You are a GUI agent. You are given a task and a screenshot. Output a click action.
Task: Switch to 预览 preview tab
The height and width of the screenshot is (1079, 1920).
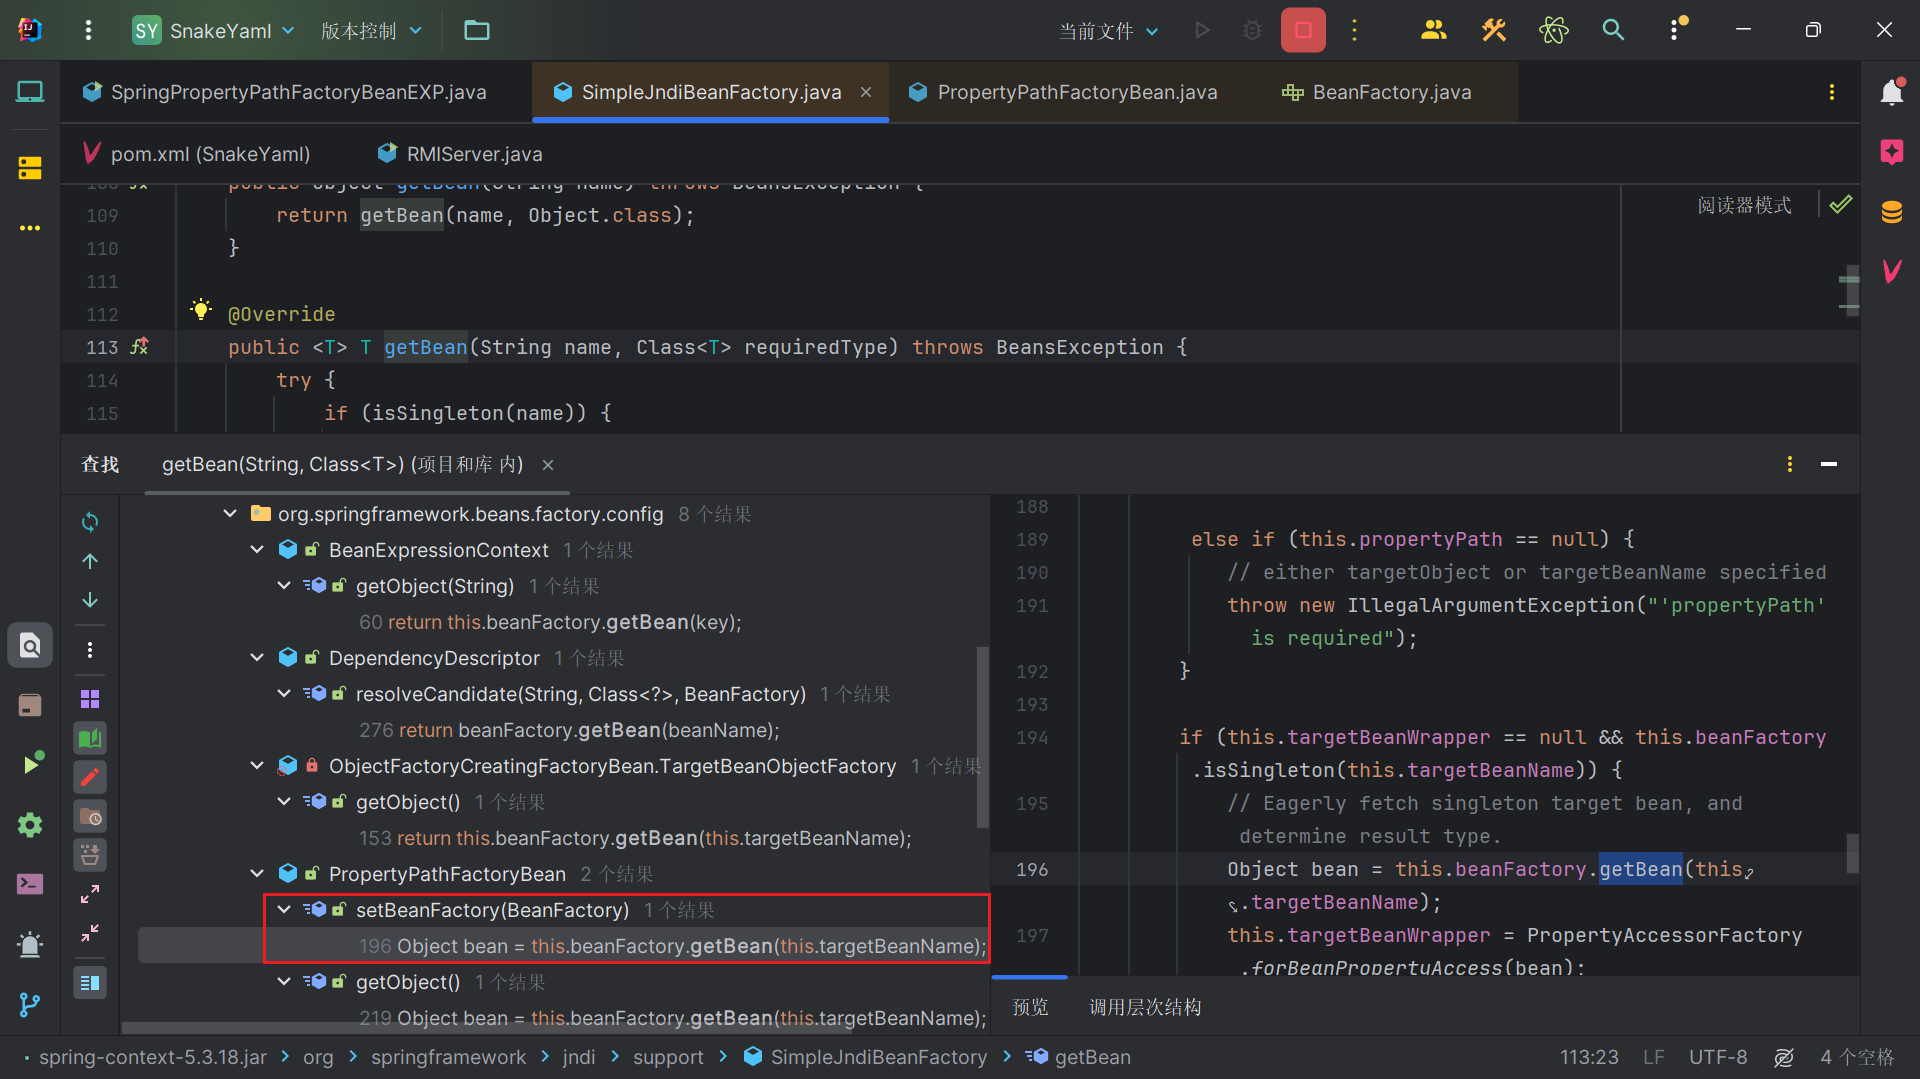(x=1030, y=1007)
